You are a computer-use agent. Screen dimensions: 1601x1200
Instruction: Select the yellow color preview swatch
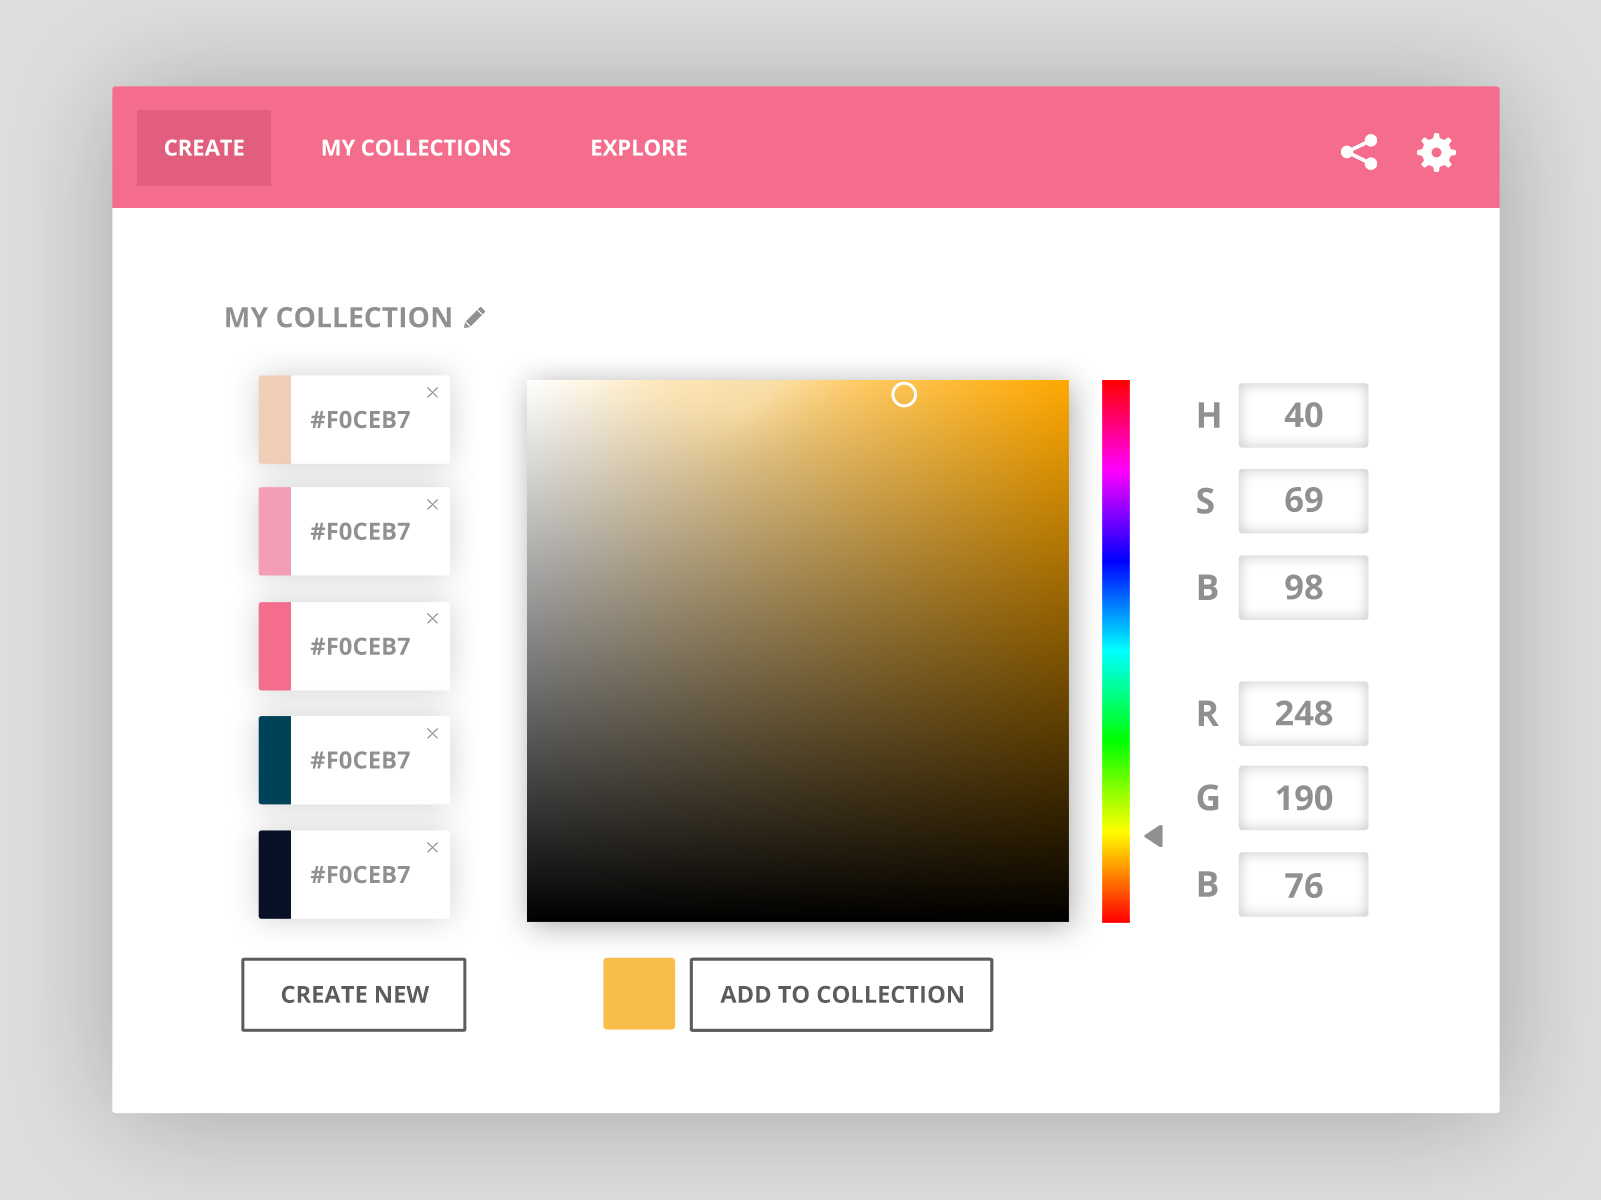tap(639, 994)
